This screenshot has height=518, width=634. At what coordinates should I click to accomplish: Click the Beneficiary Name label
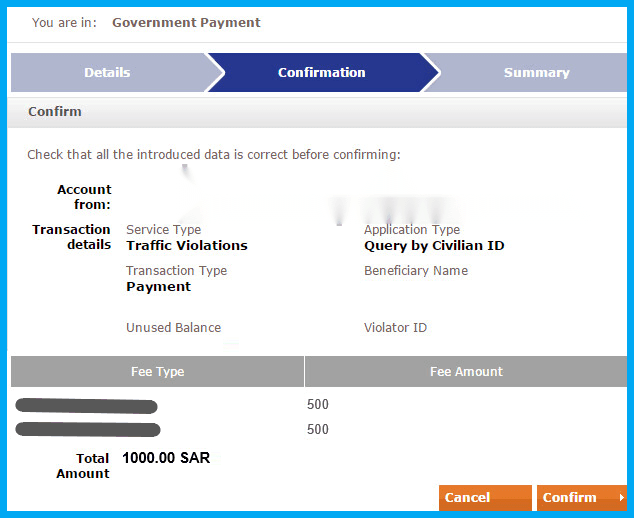pos(416,271)
